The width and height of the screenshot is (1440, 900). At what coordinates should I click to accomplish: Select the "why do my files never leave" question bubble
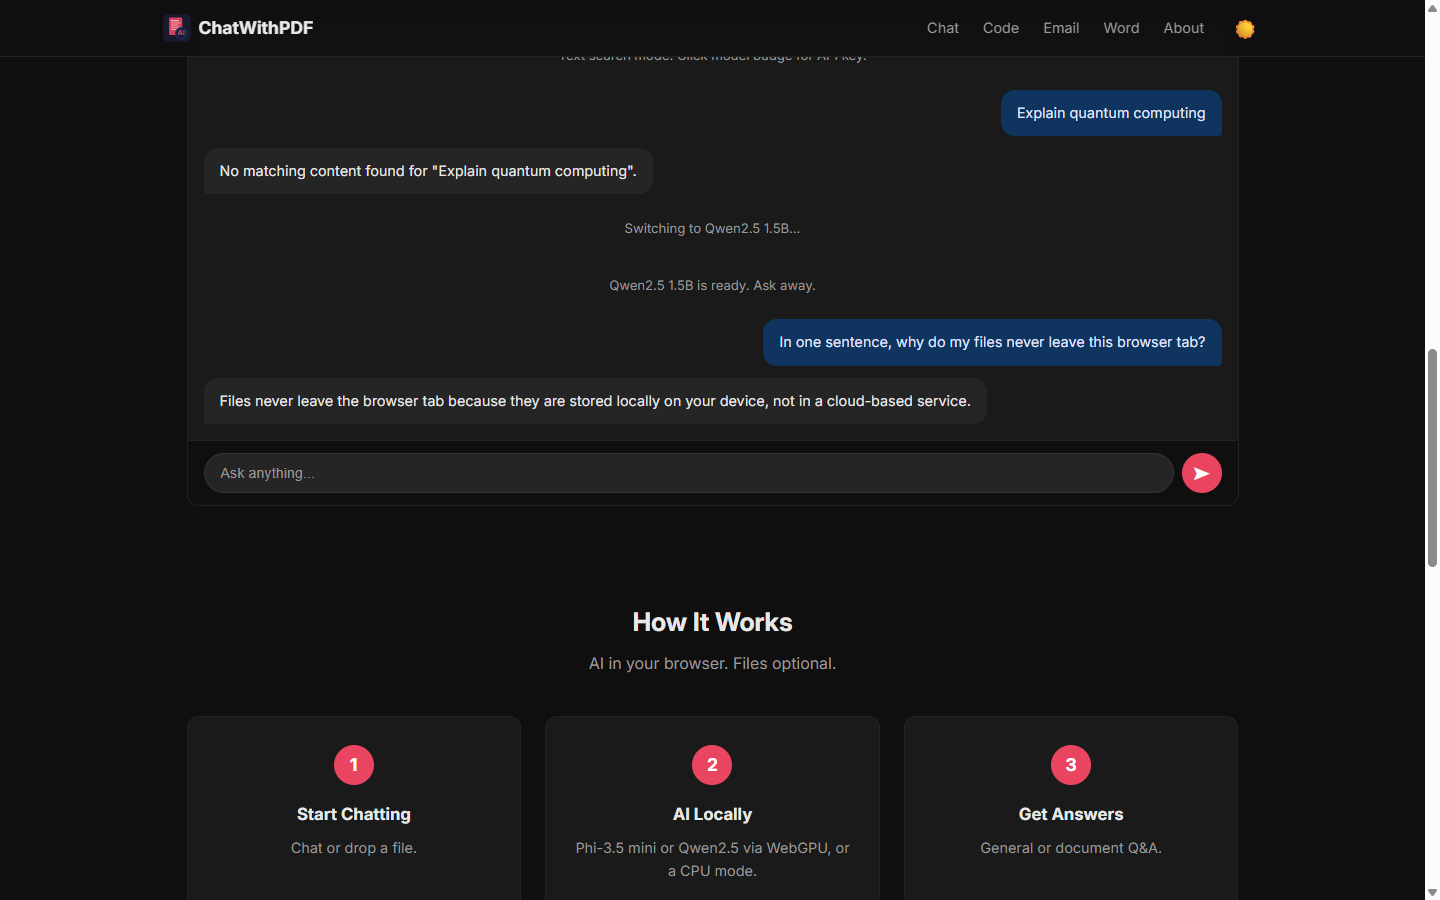pos(992,342)
